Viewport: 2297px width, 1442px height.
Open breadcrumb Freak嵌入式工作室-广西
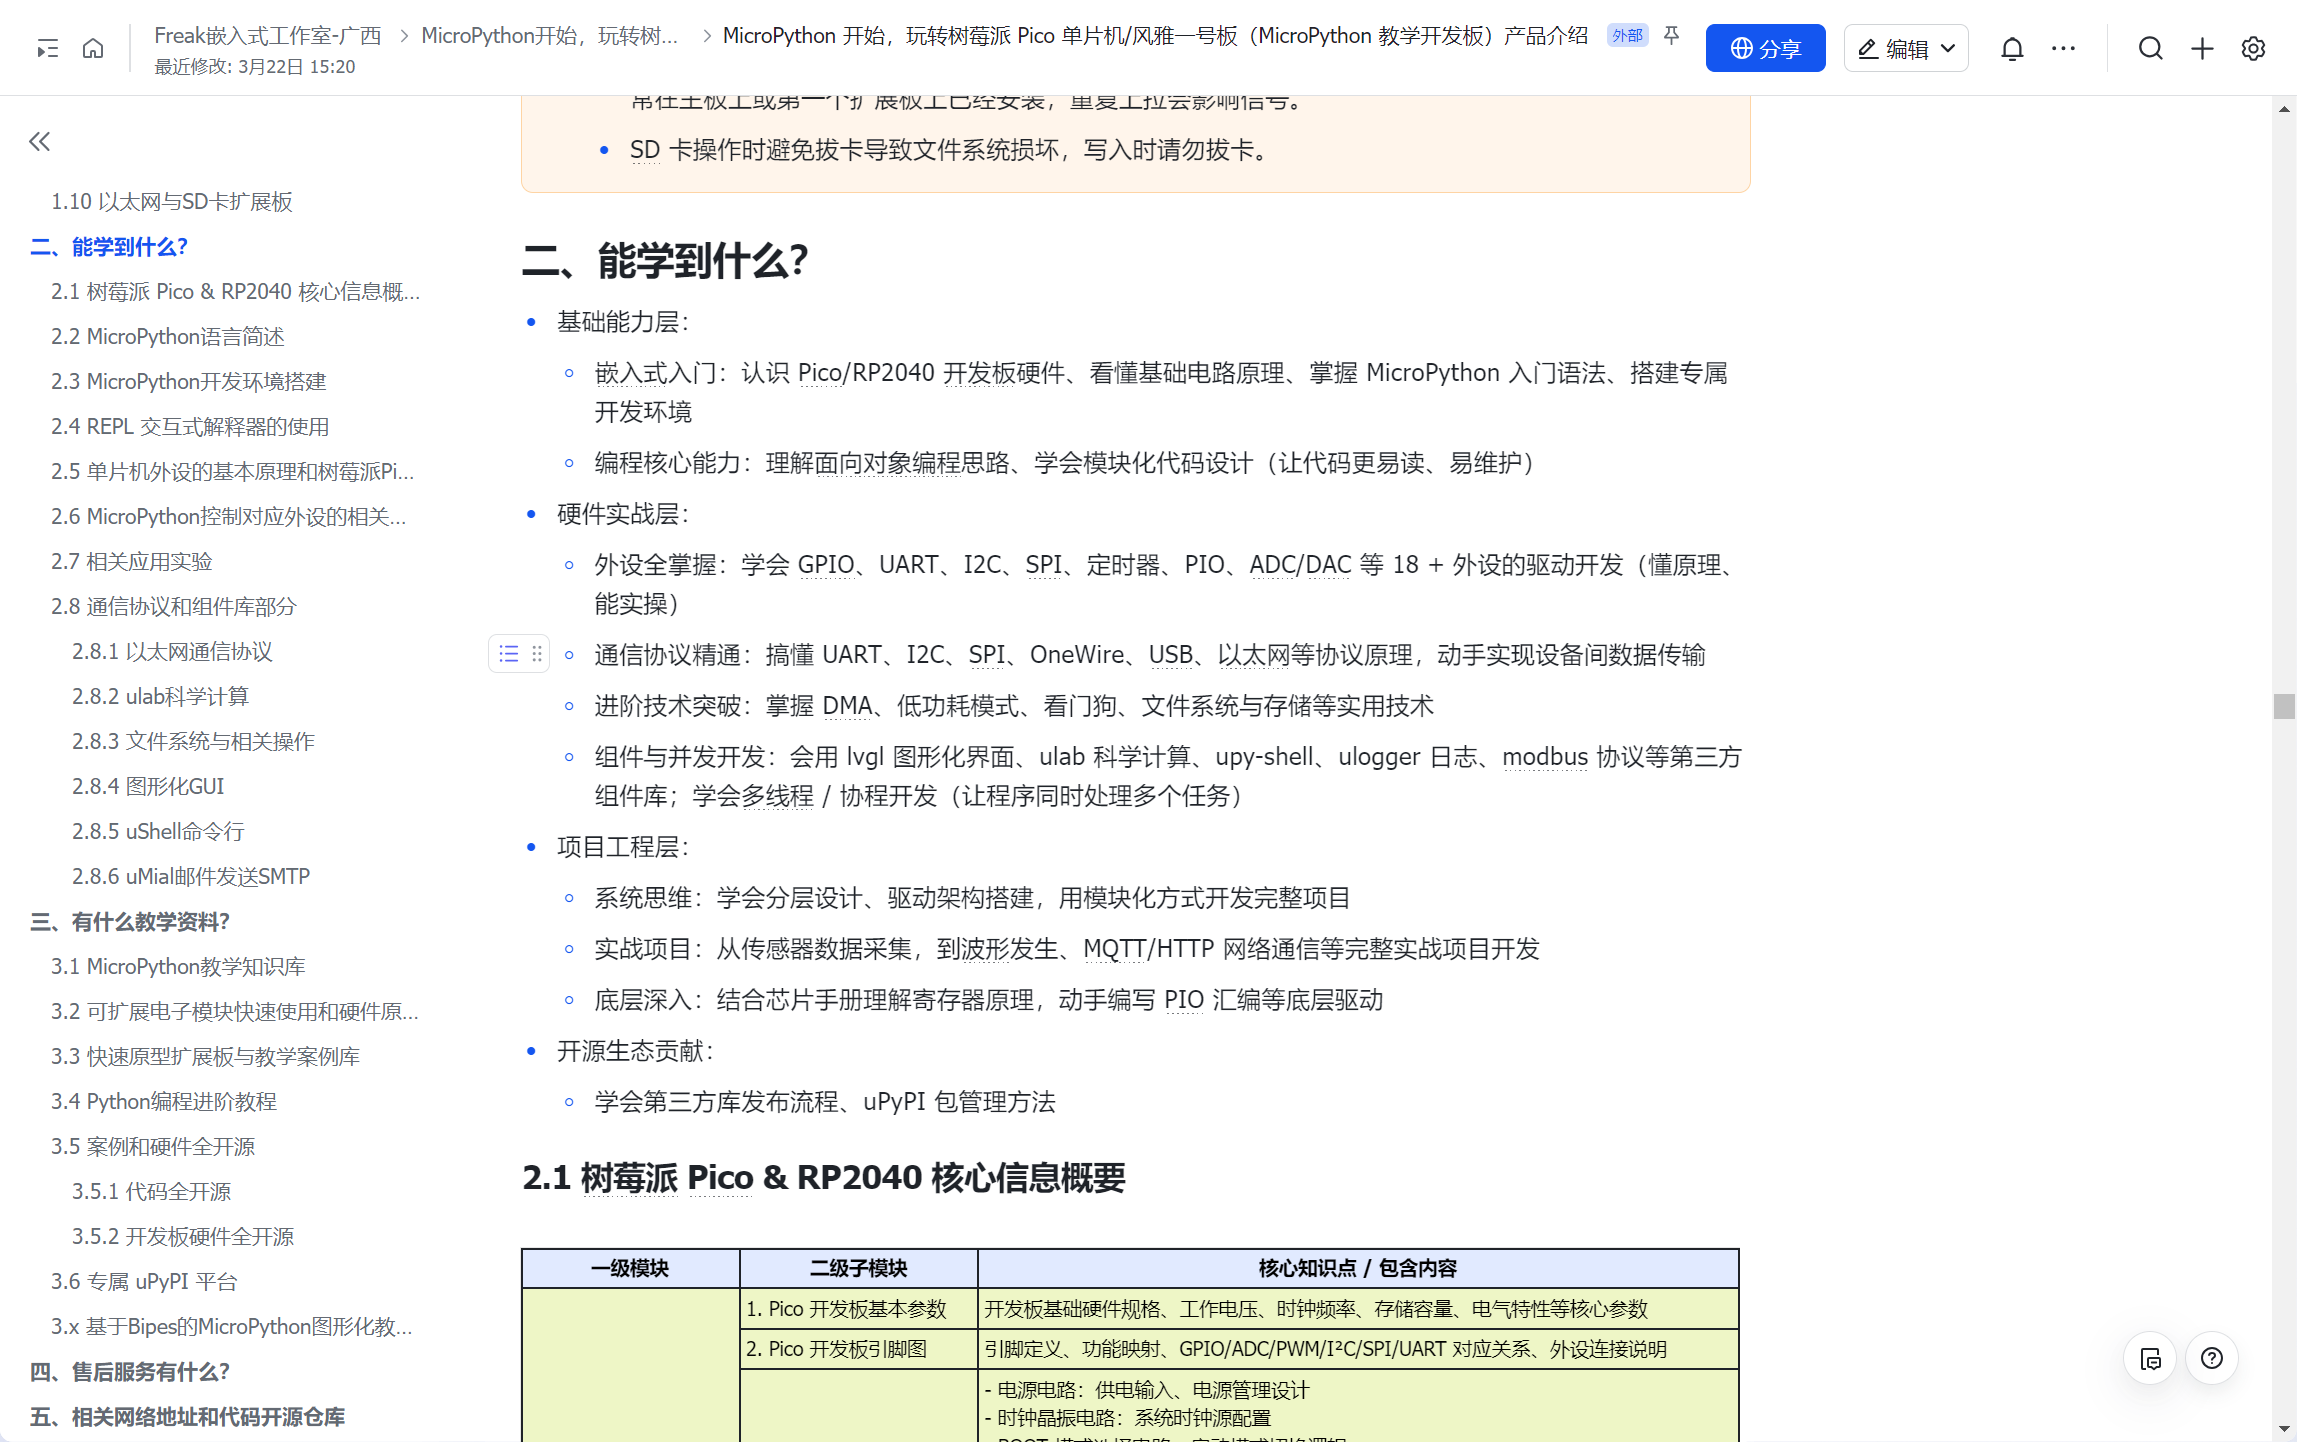coord(267,36)
